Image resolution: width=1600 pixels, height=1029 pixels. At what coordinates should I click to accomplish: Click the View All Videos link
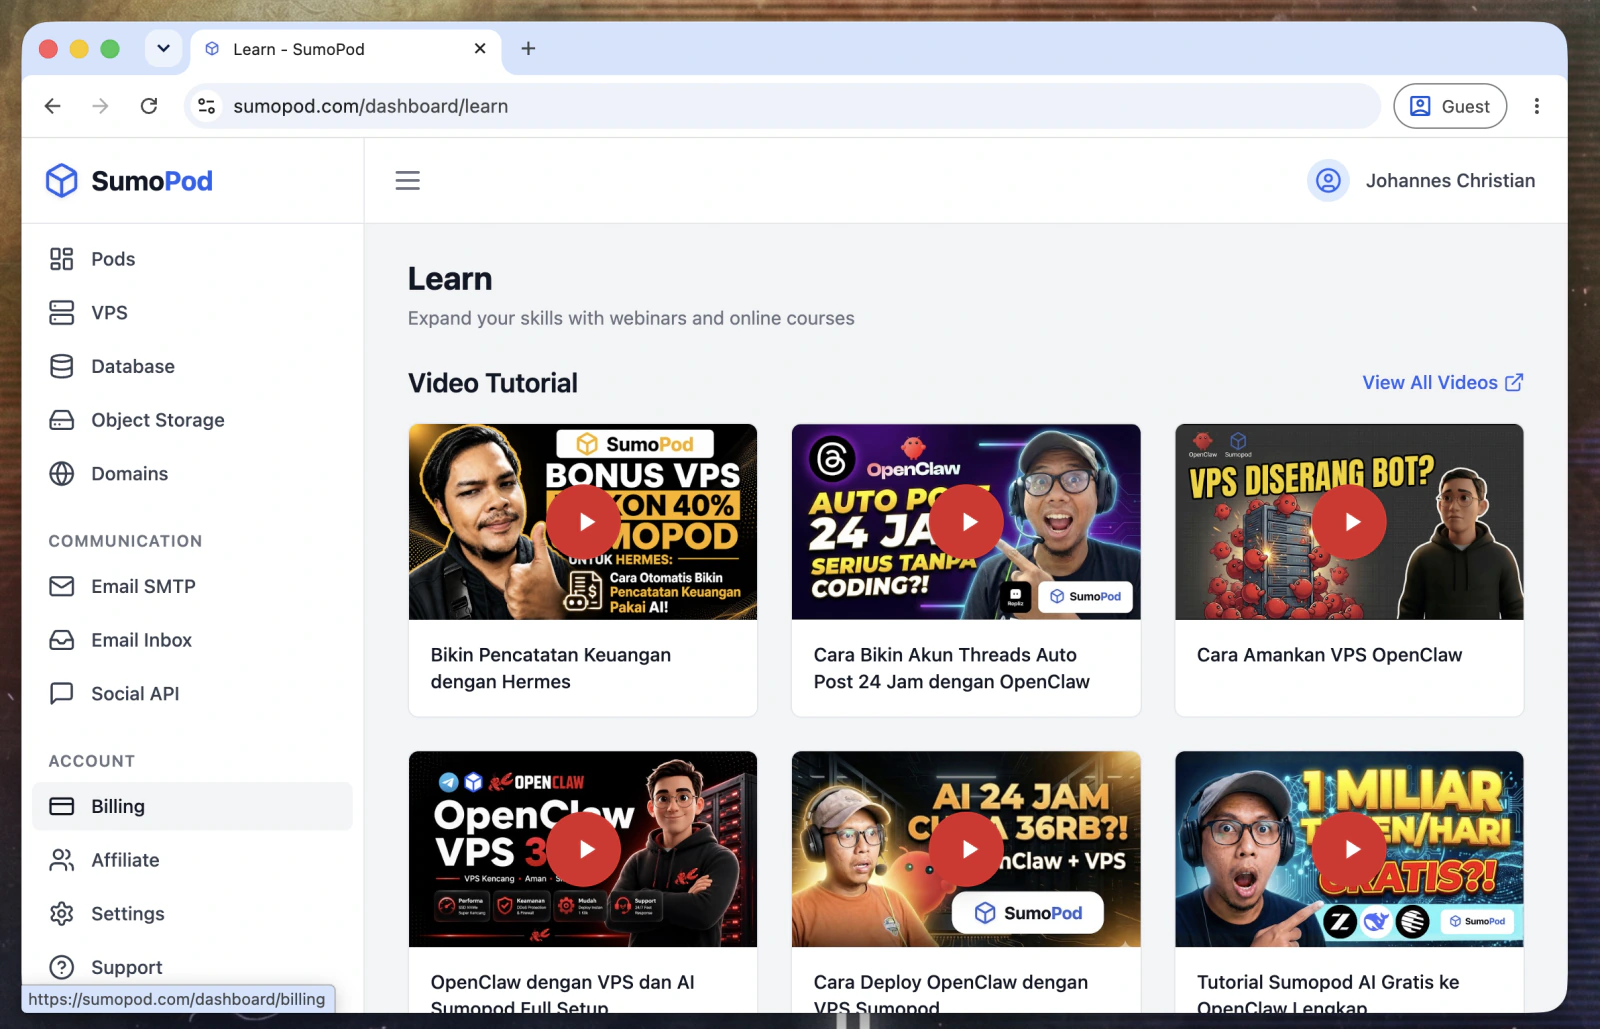click(1442, 382)
